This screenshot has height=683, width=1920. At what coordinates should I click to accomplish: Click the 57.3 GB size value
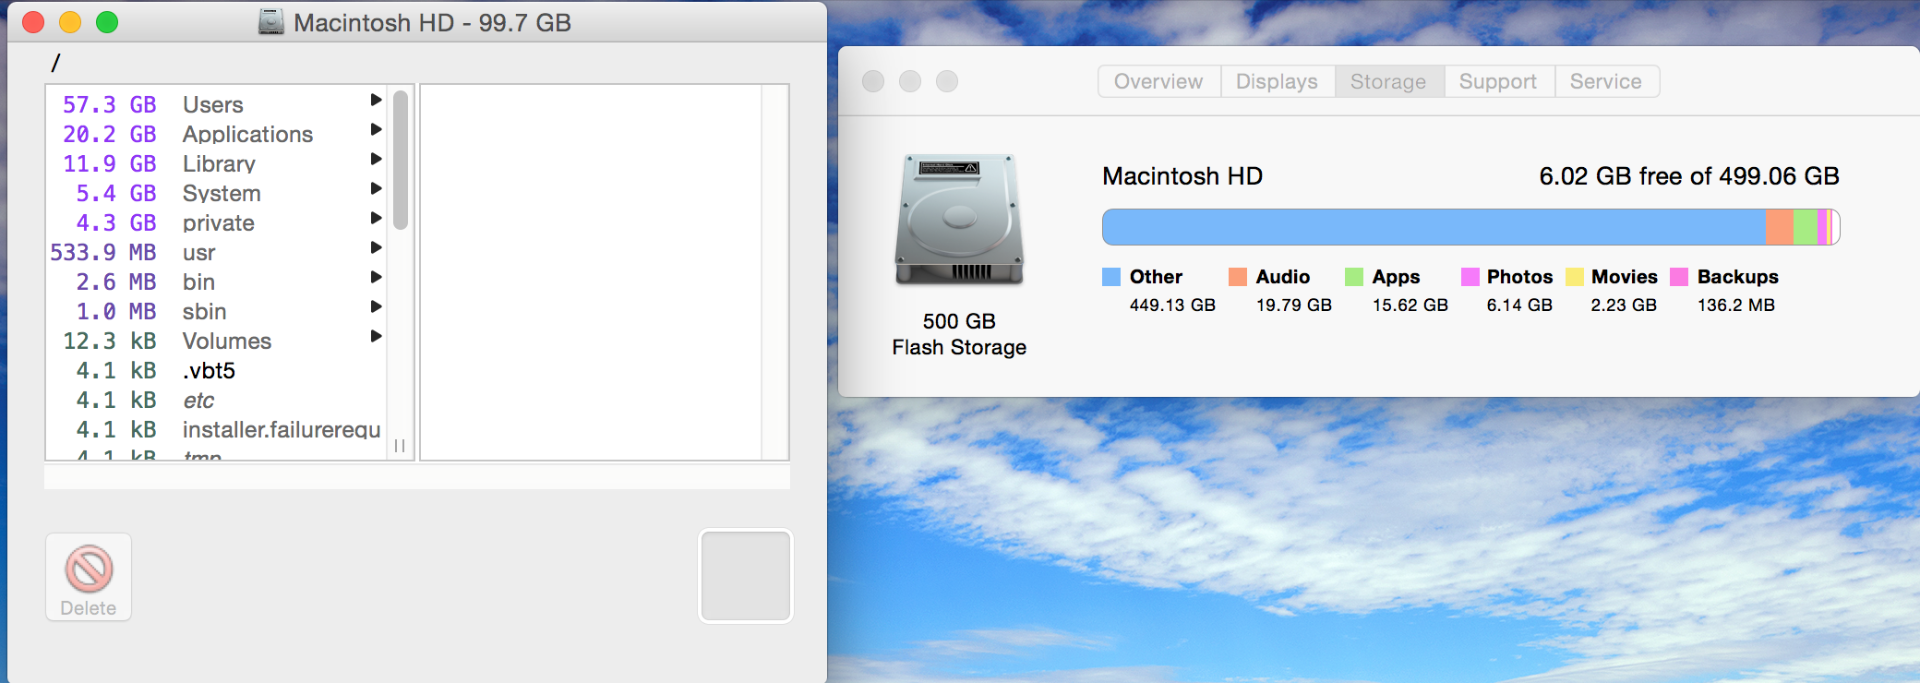pyautogui.click(x=109, y=104)
